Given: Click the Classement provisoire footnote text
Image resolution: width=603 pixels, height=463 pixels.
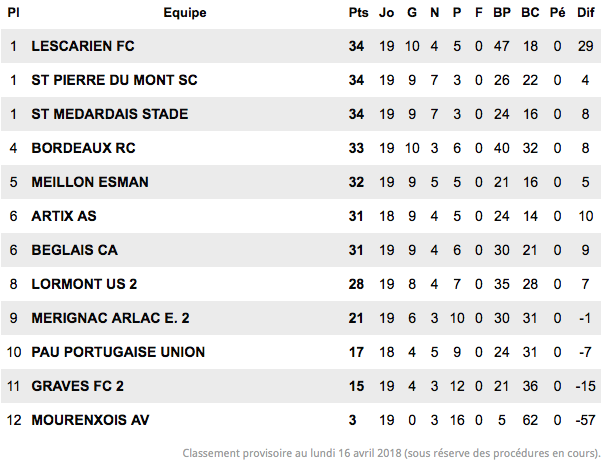Looking at the screenshot, I should pyautogui.click(x=391, y=453).
